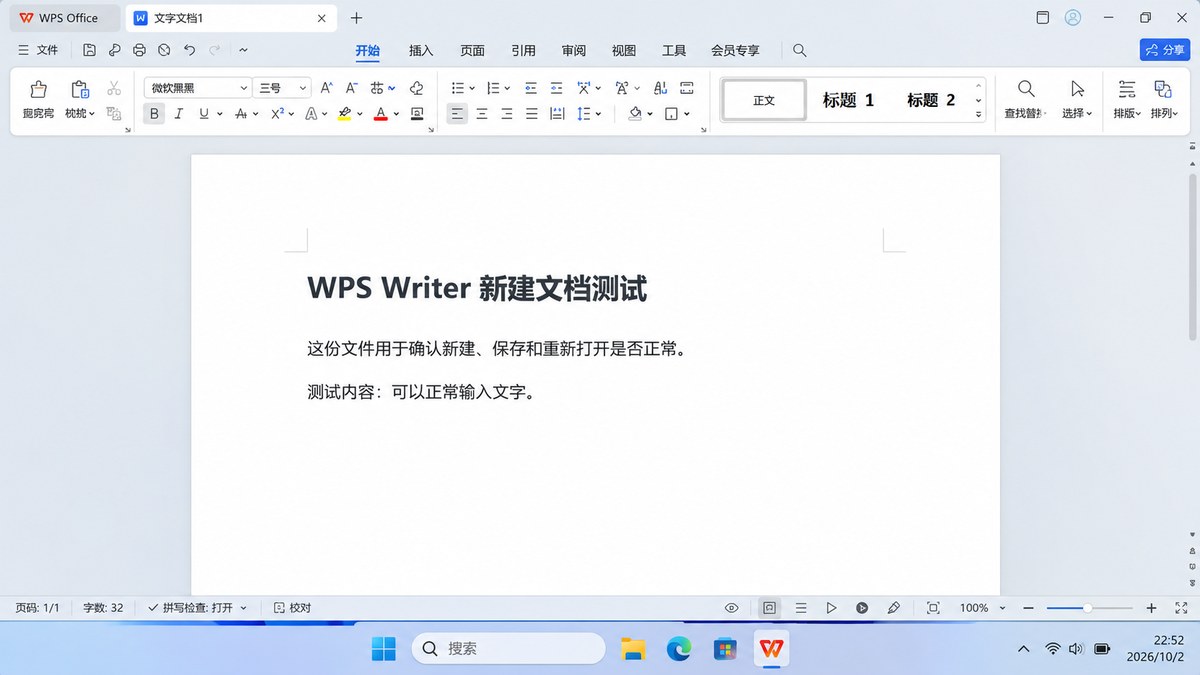Switch to the 视图 ribbon tab
This screenshot has height=675, width=1200.
tap(624, 50)
